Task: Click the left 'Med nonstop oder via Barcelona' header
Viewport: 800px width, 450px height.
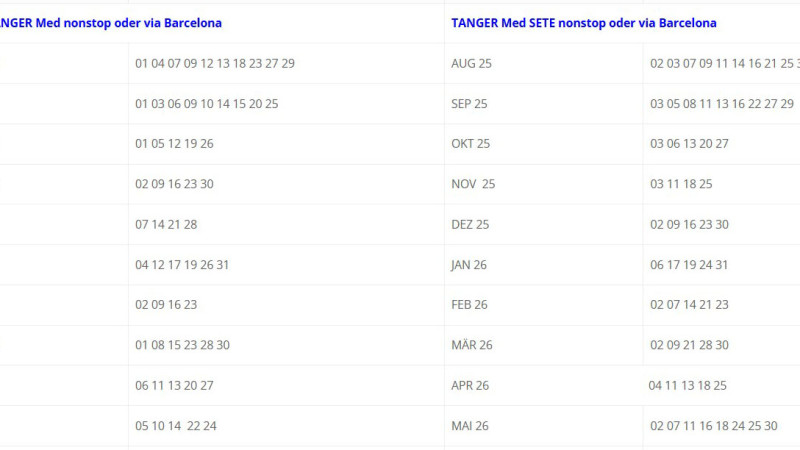Action: point(111,22)
